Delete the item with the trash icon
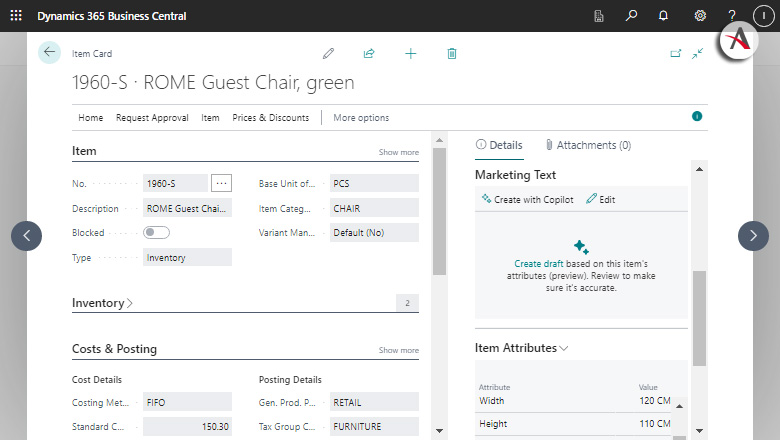The width and height of the screenshot is (780, 440). (452, 53)
